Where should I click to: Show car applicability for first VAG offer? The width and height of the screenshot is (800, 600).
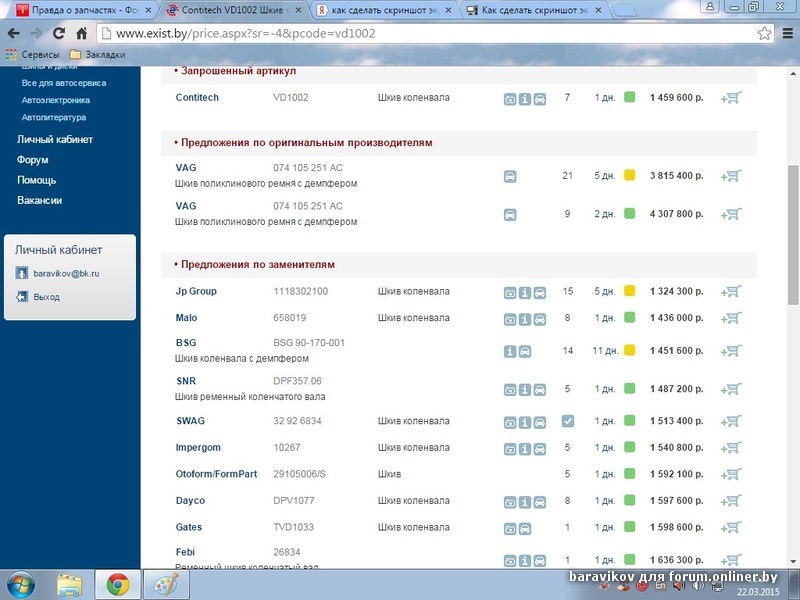510,177
